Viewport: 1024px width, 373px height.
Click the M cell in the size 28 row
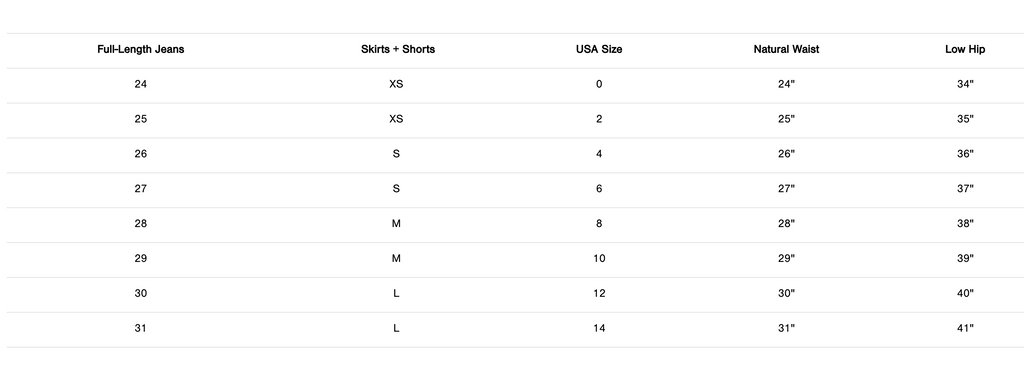point(396,223)
